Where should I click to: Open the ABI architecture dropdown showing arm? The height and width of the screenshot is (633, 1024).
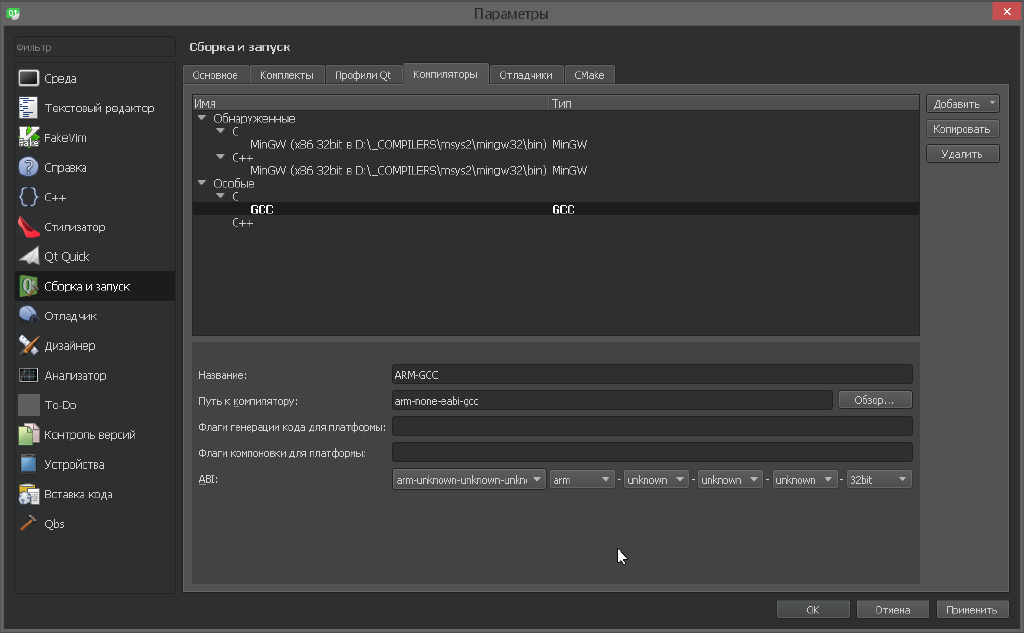tap(582, 480)
